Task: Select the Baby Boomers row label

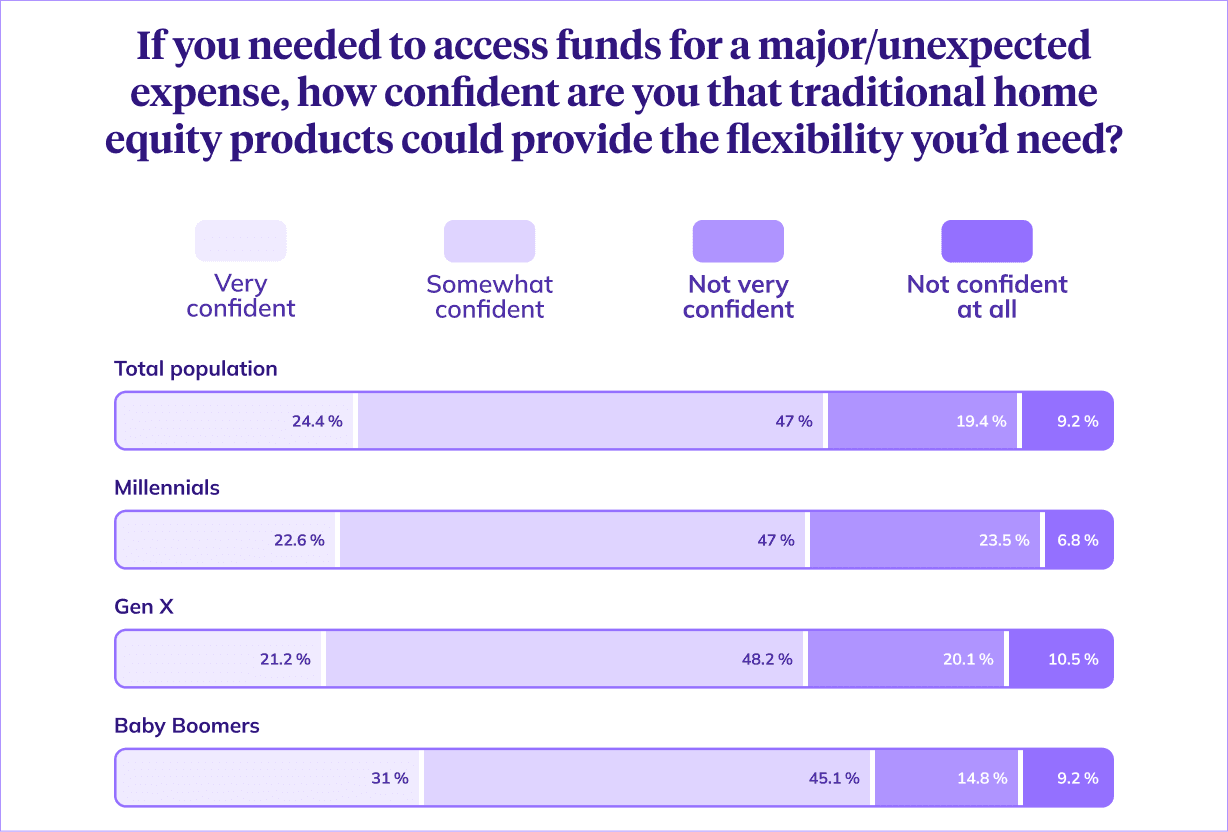Action: tap(187, 726)
